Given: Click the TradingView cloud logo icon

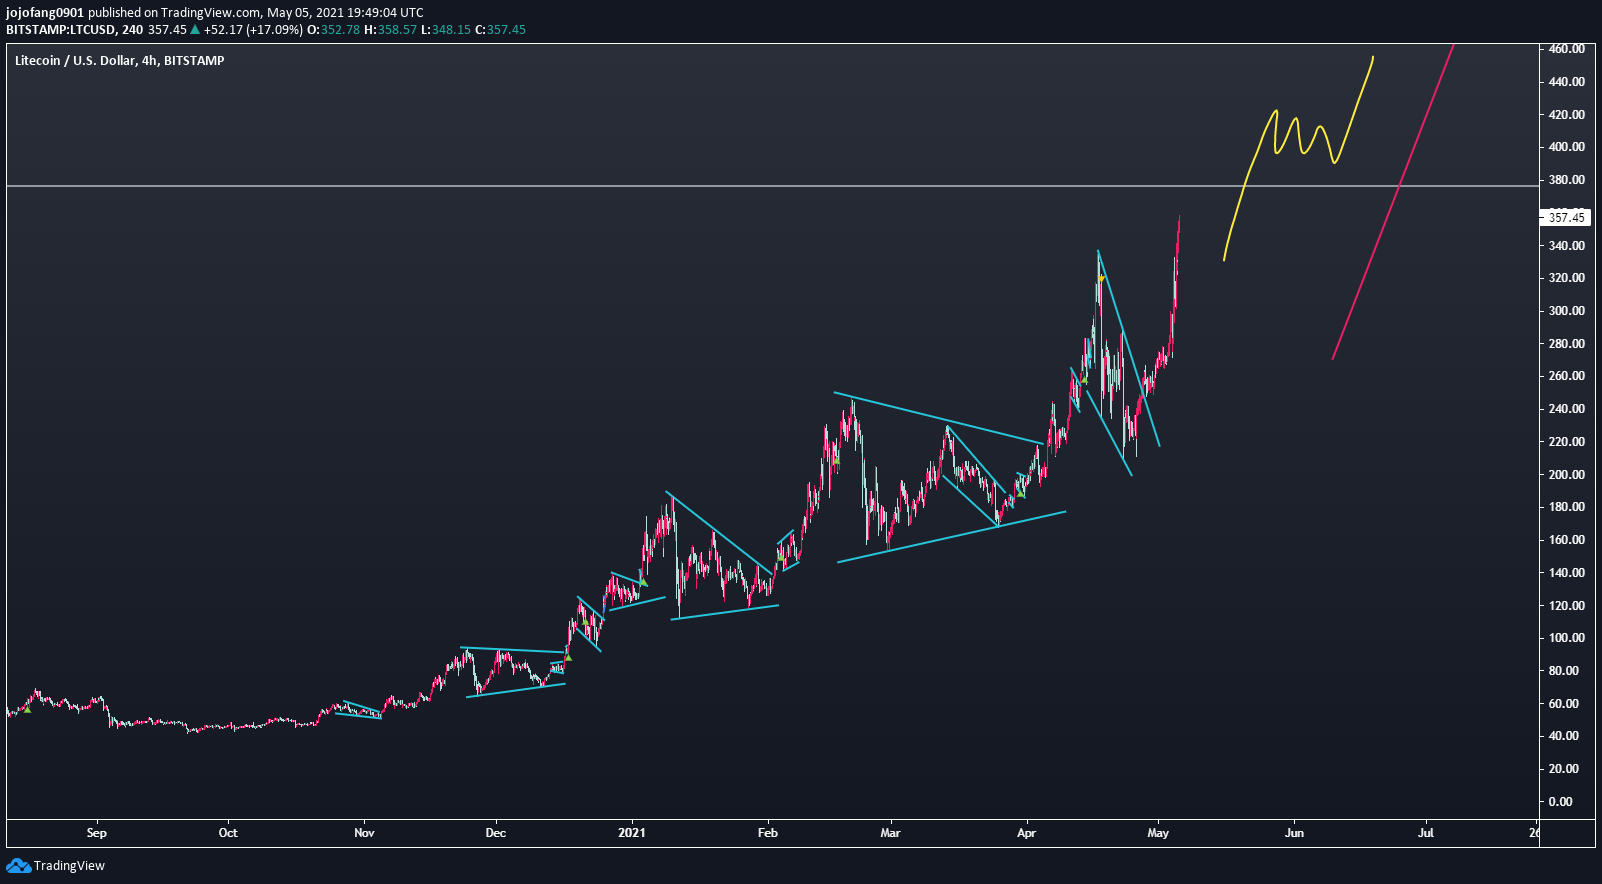Looking at the screenshot, I should point(18,865).
